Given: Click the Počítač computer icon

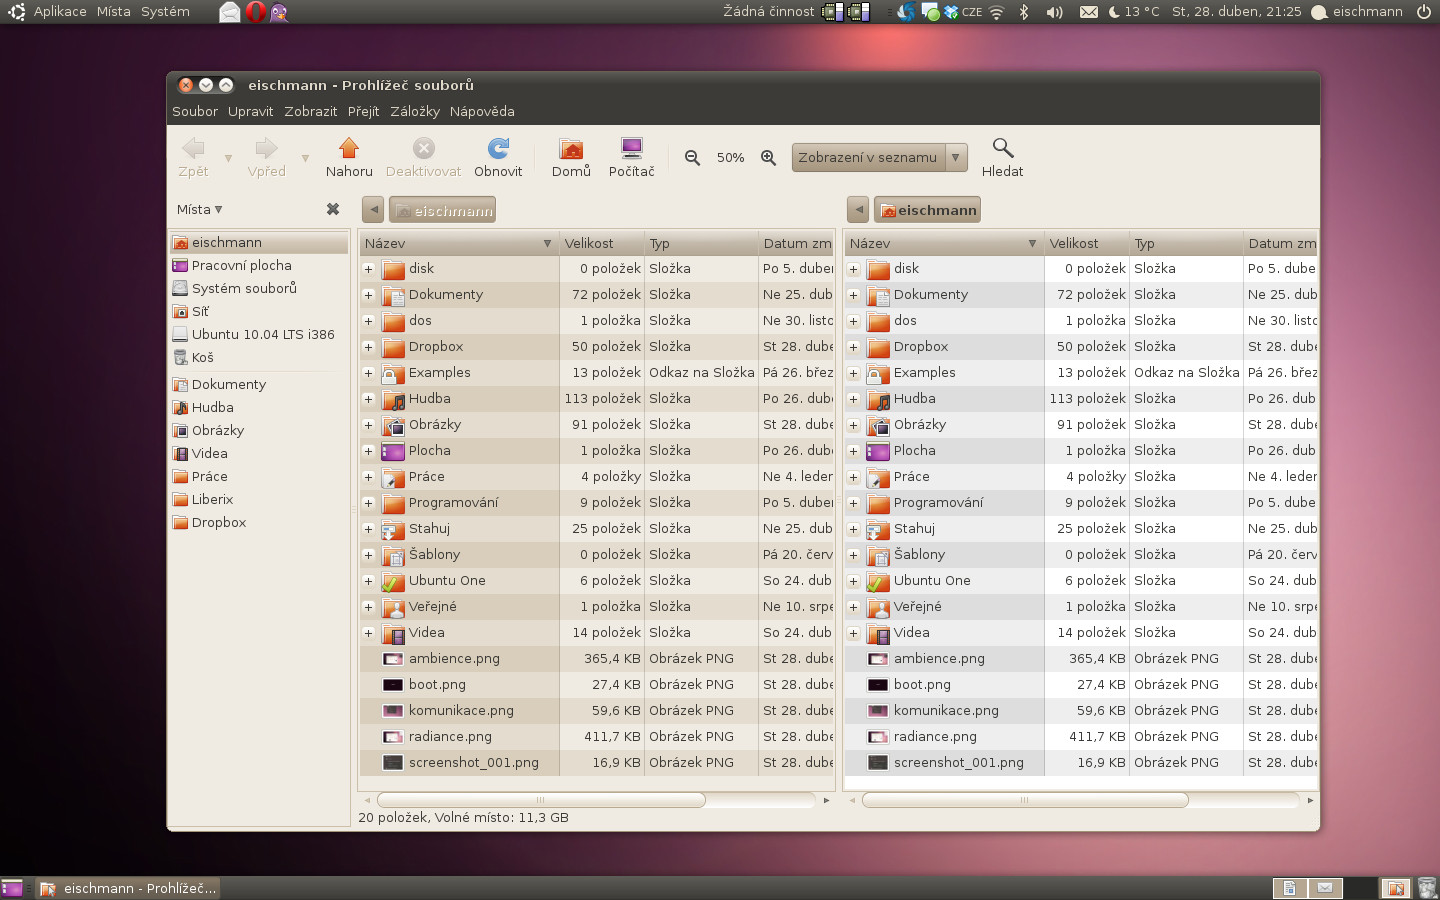Looking at the screenshot, I should point(631,149).
